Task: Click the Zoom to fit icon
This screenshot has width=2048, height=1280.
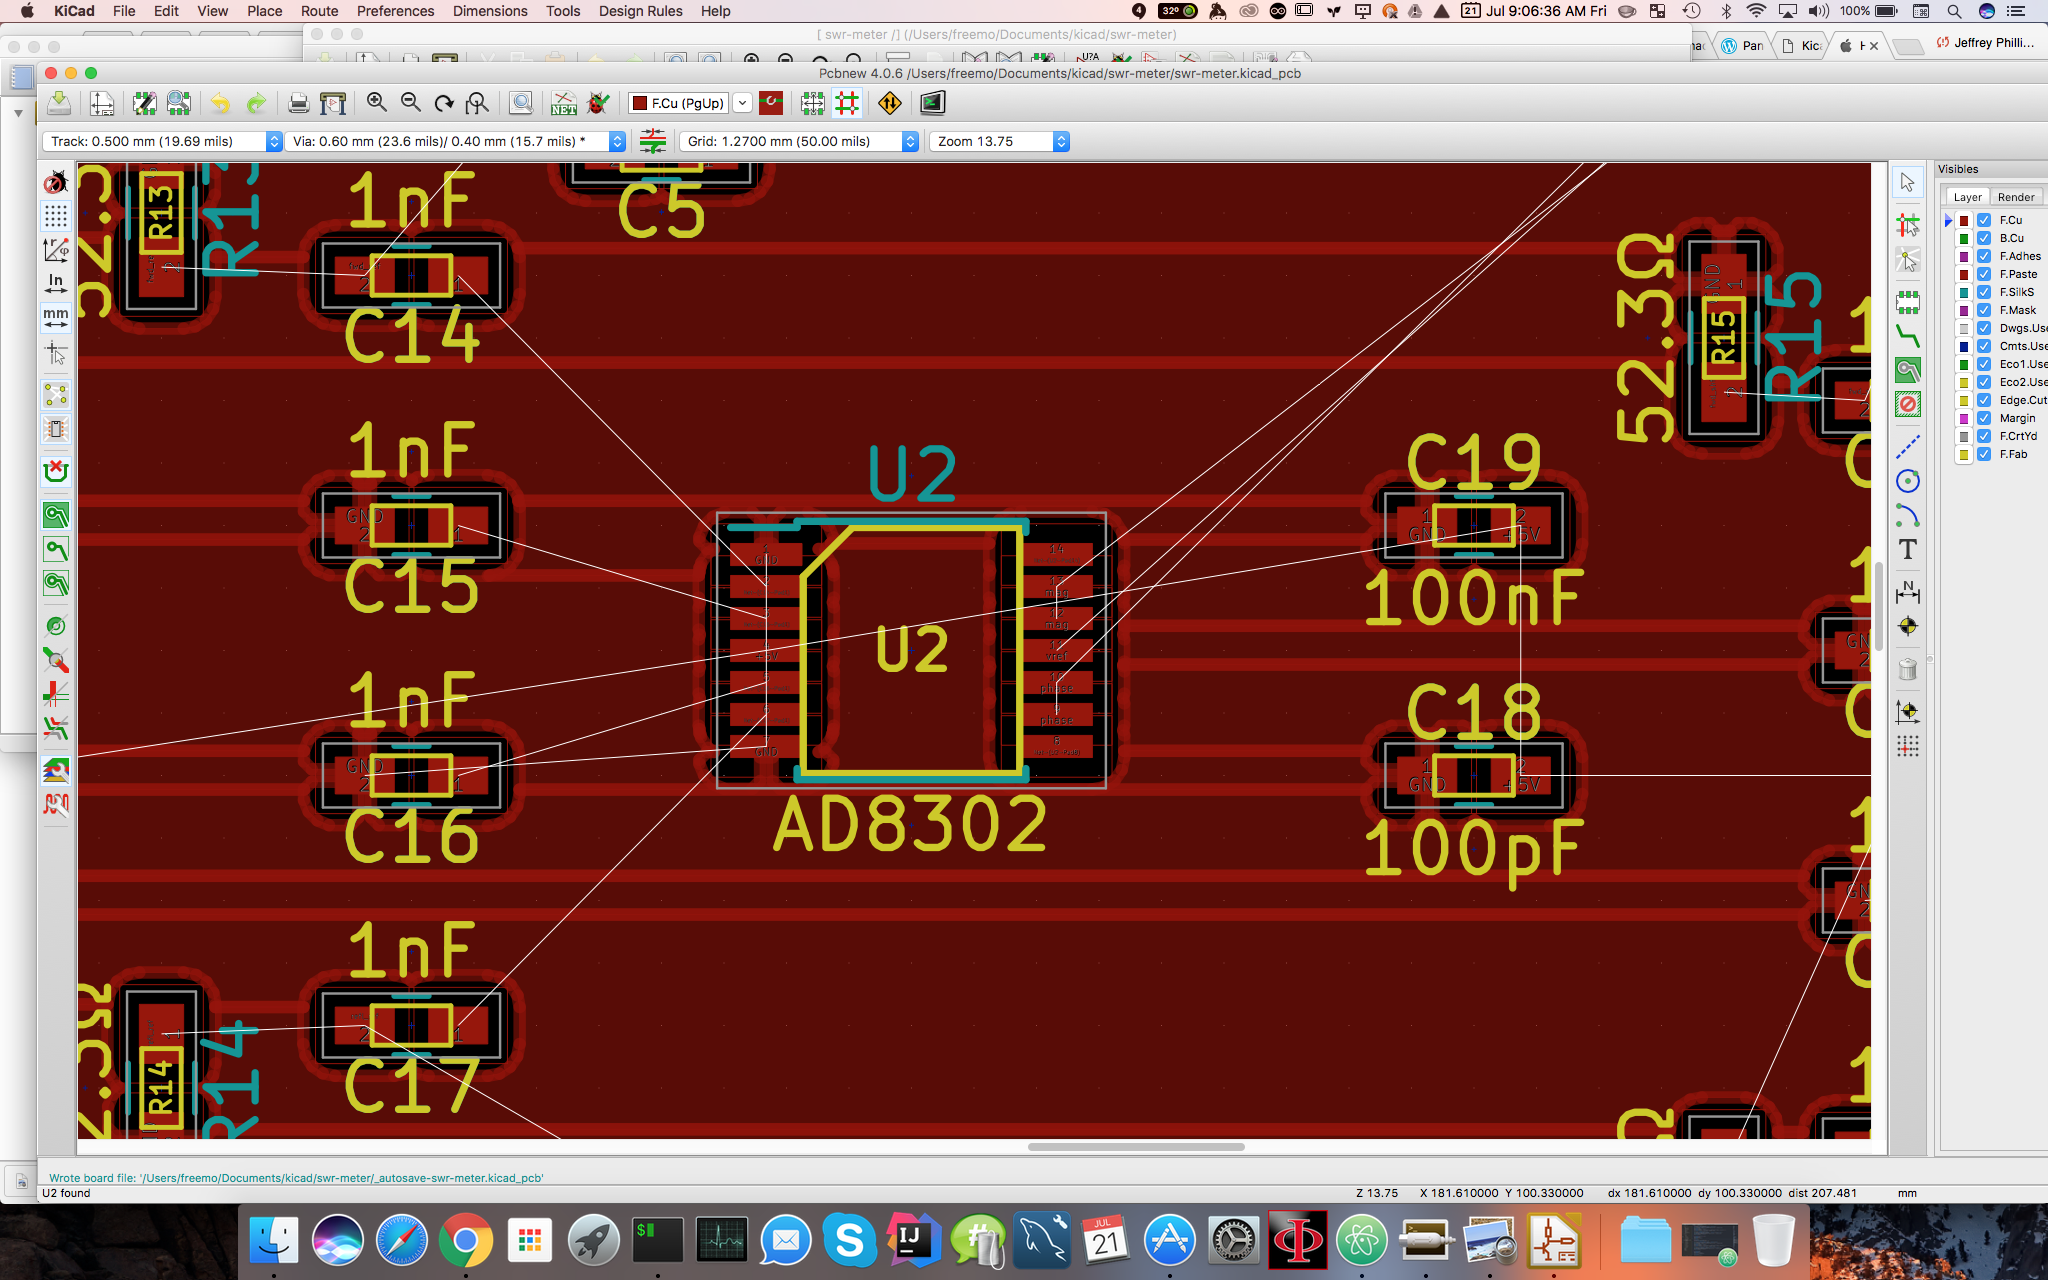Action: point(478,103)
